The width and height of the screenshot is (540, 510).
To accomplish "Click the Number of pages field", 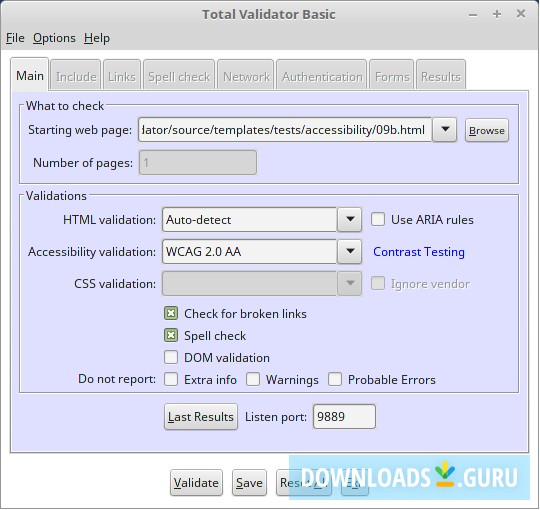I will click(x=198, y=162).
